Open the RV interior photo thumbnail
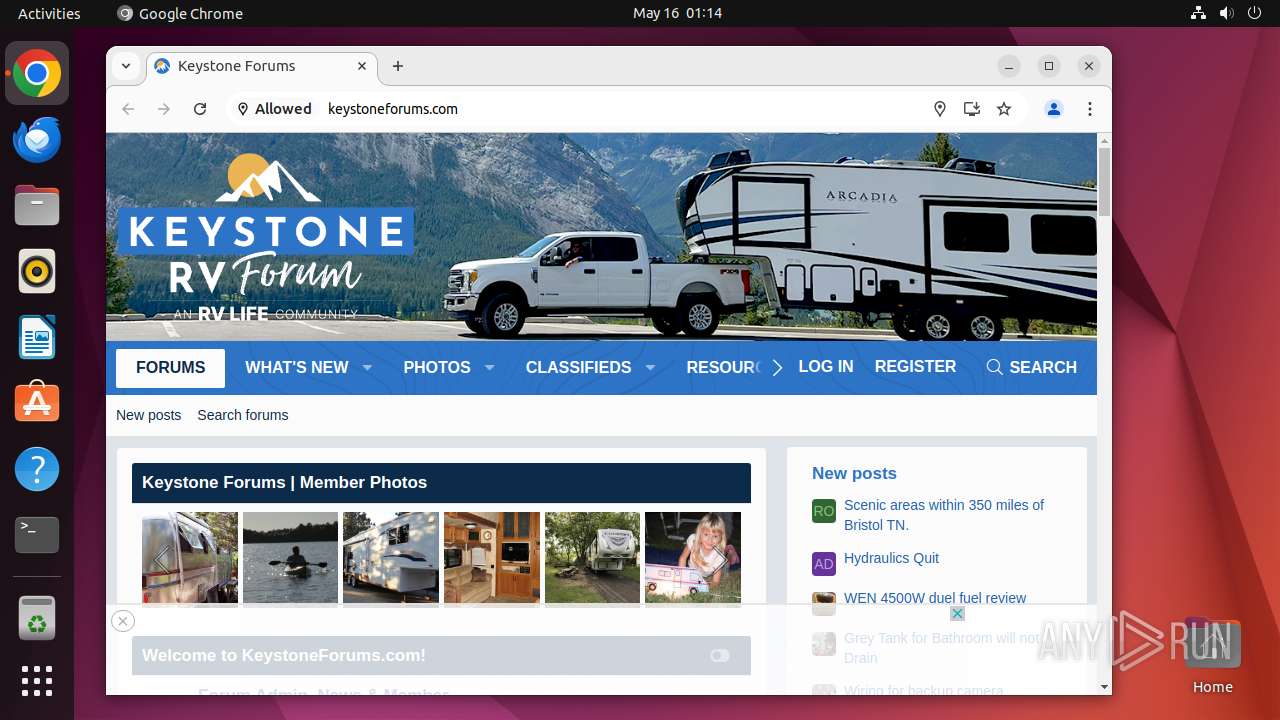 pos(492,558)
